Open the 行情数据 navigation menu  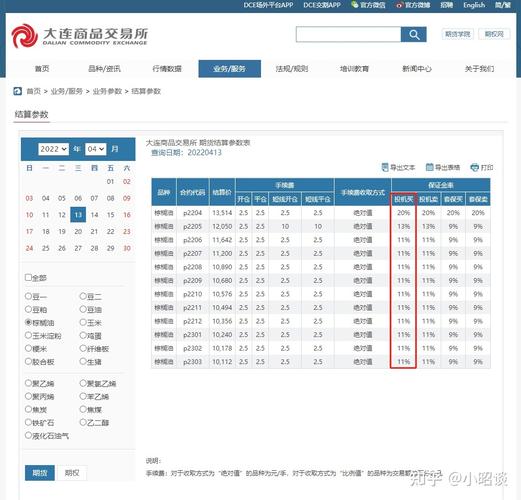tap(167, 69)
